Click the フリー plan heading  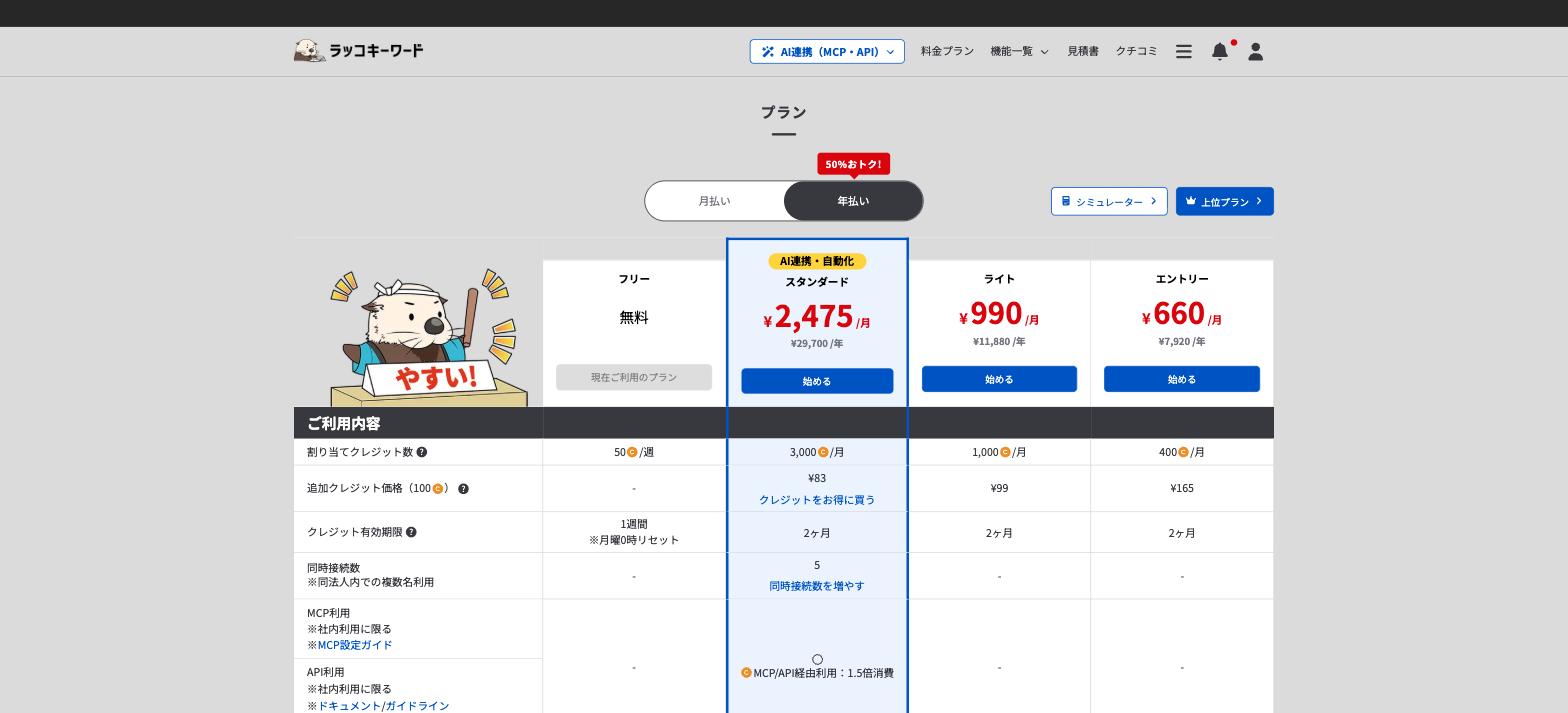coord(634,279)
